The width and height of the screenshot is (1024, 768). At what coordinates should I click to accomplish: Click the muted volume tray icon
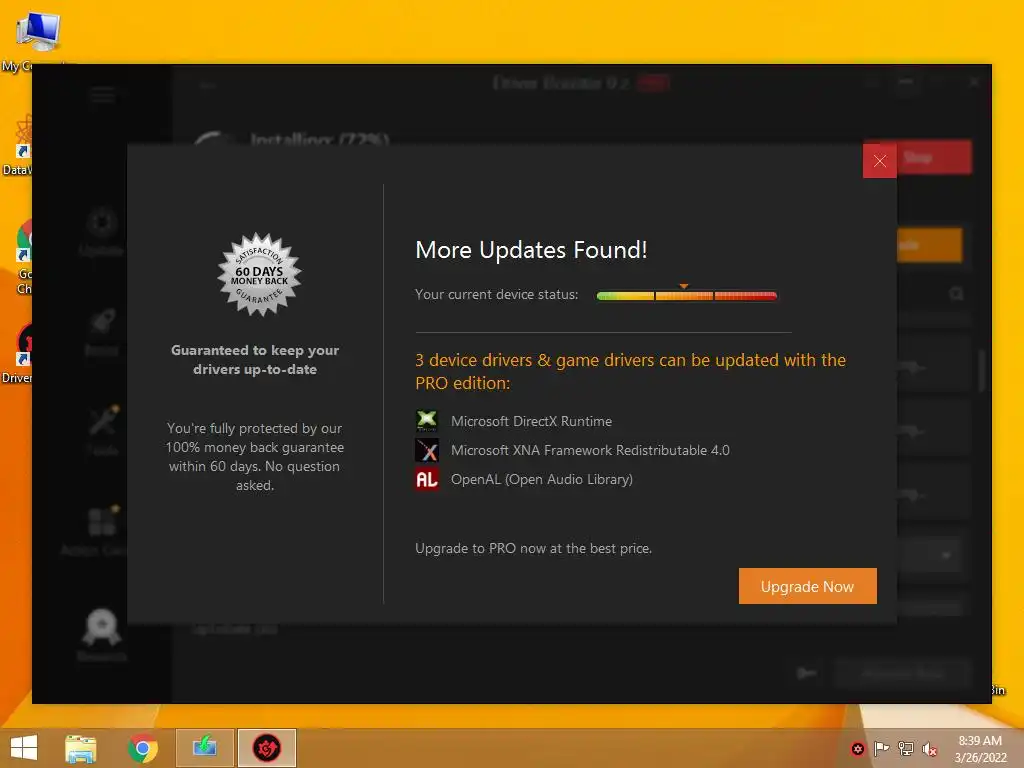pyautogui.click(x=929, y=749)
